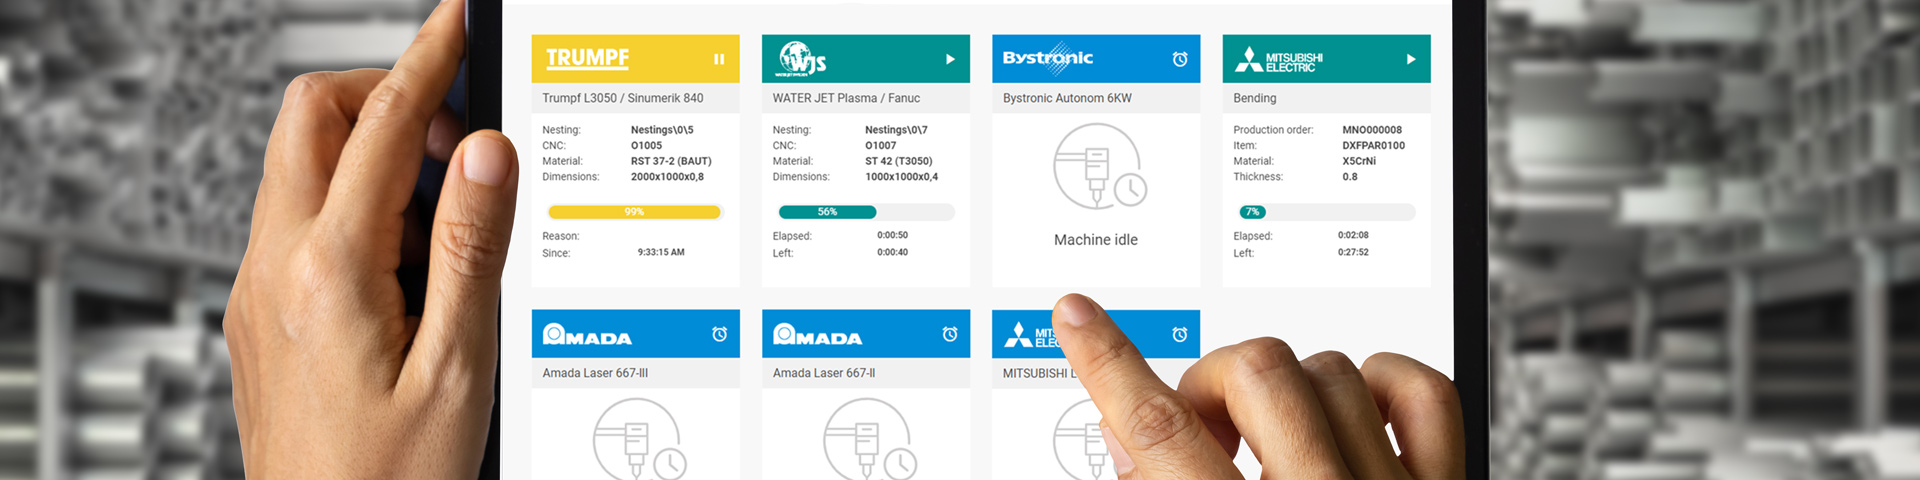Click CNC value O1007
The height and width of the screenshot is (480, 1920).
pos(880,145)
